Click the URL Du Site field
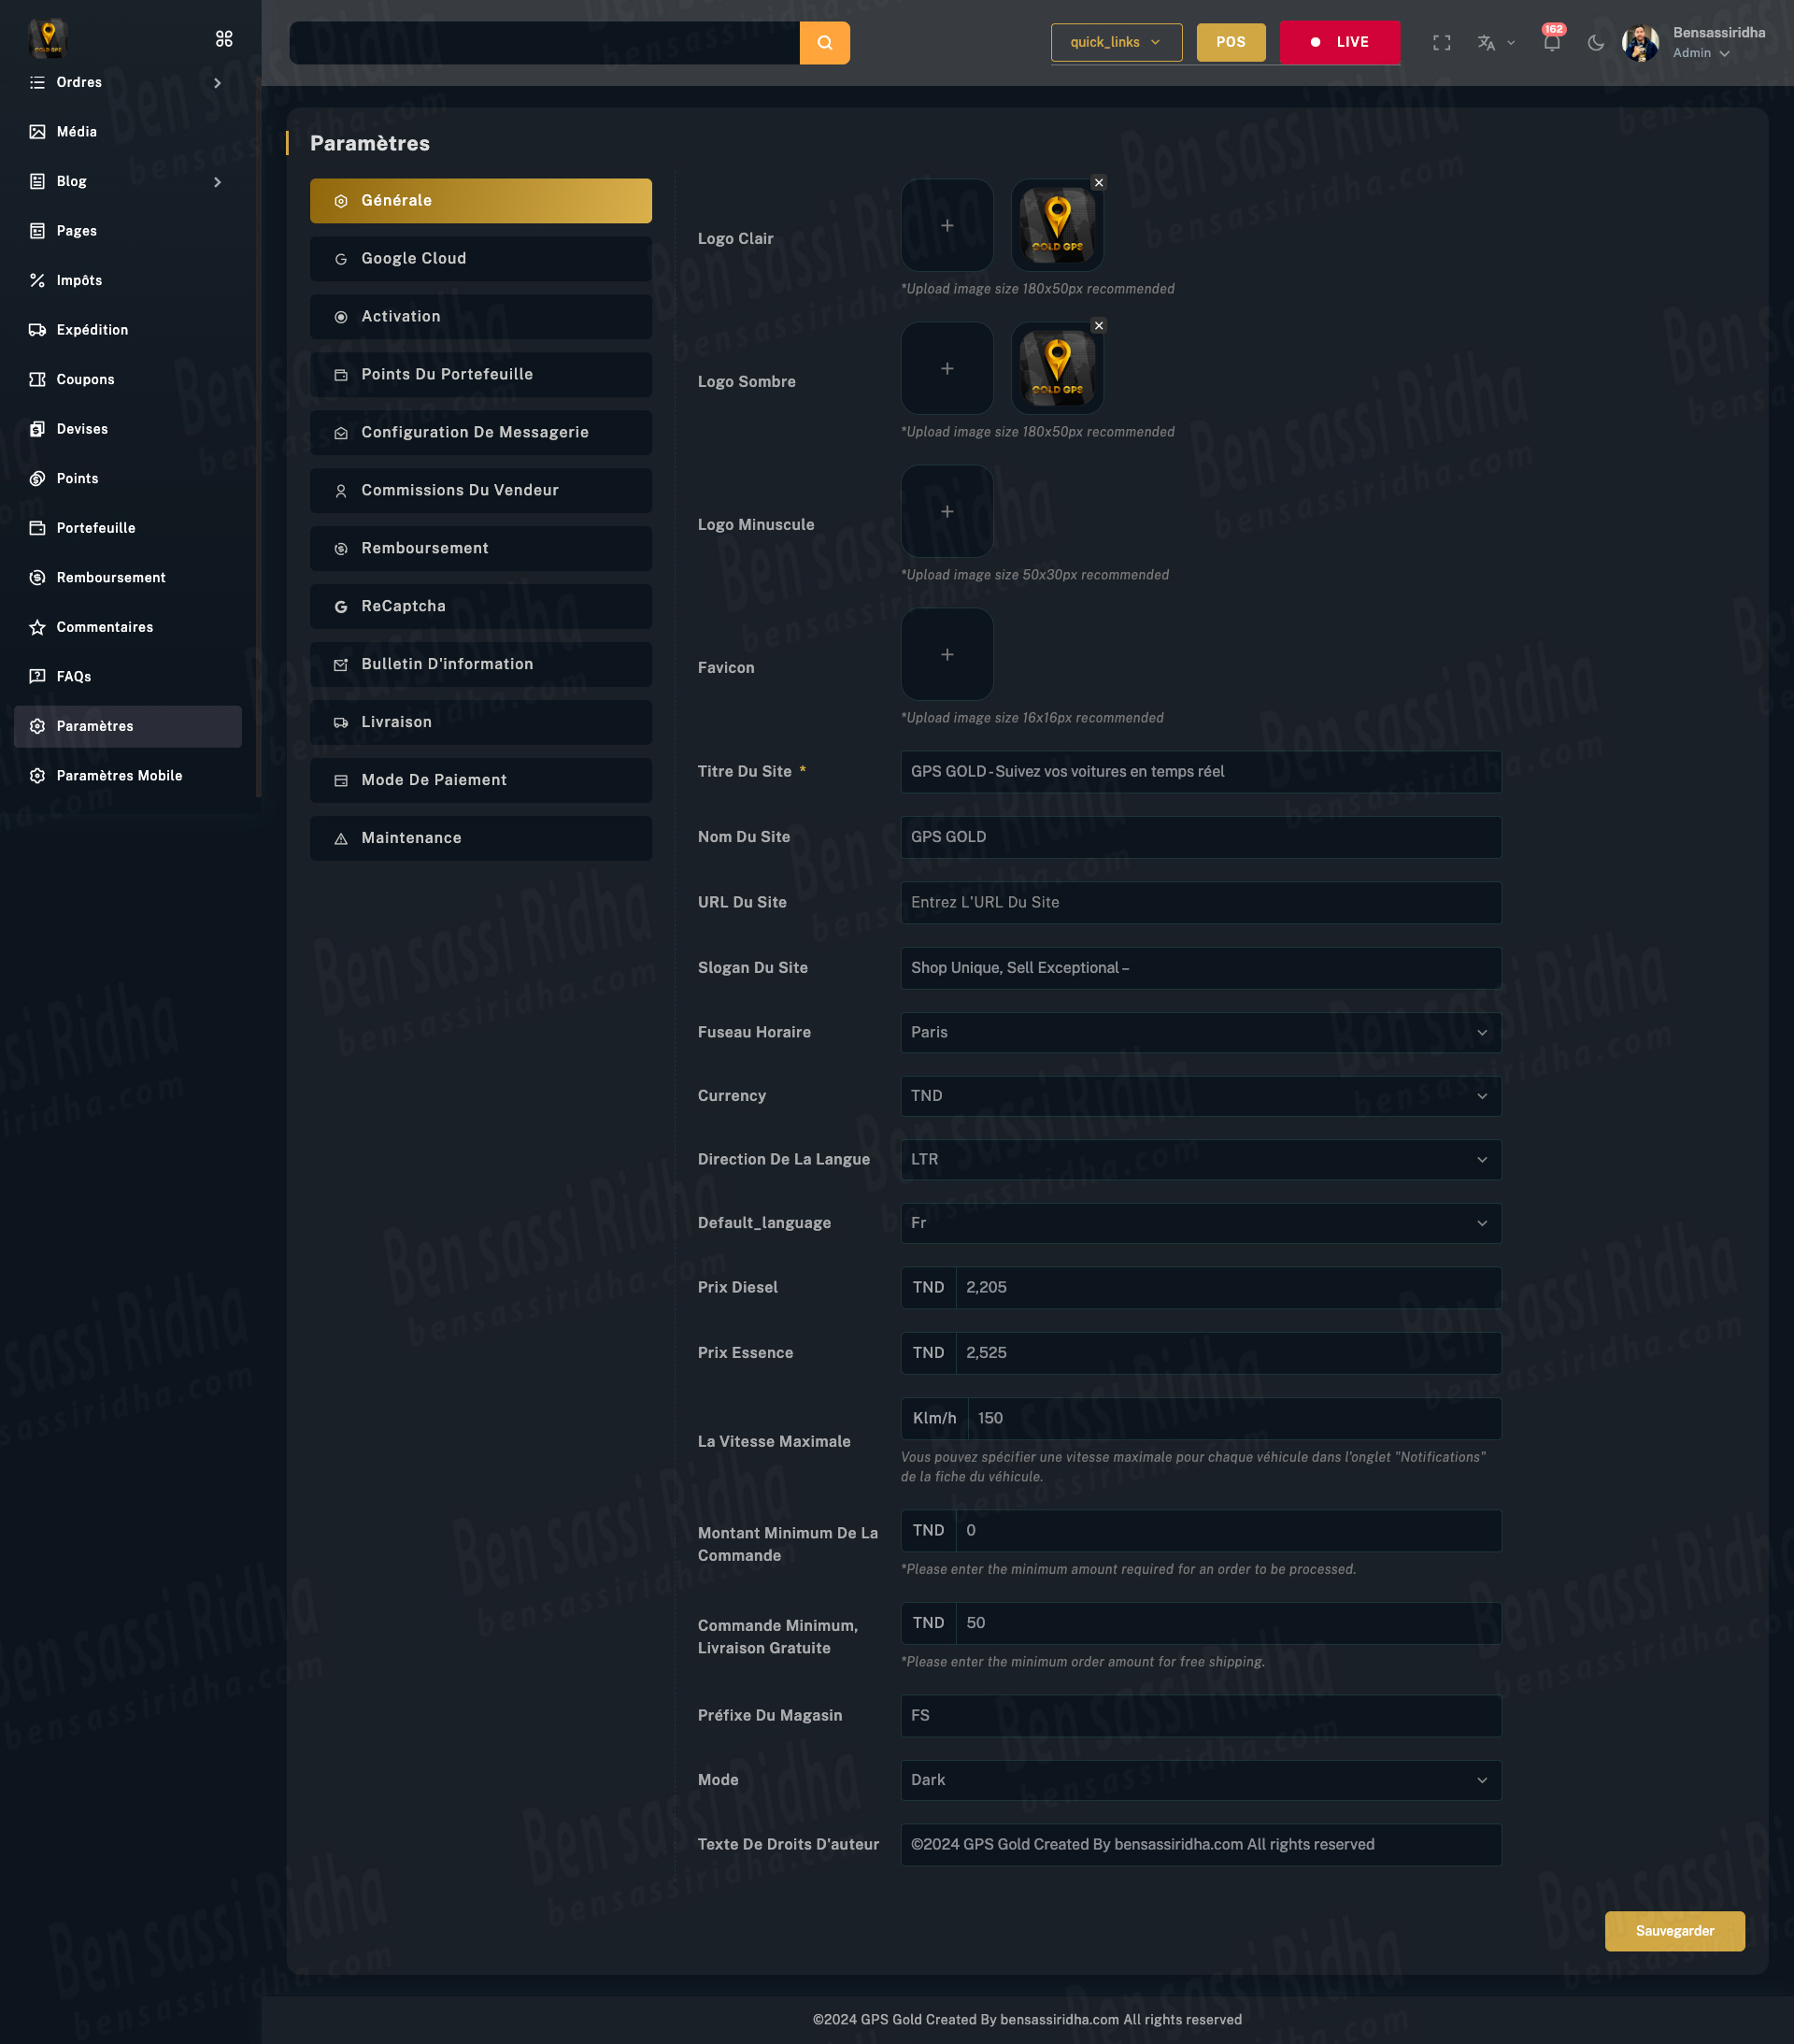Screen dimensions: 1794x2044 (1200, 902)
